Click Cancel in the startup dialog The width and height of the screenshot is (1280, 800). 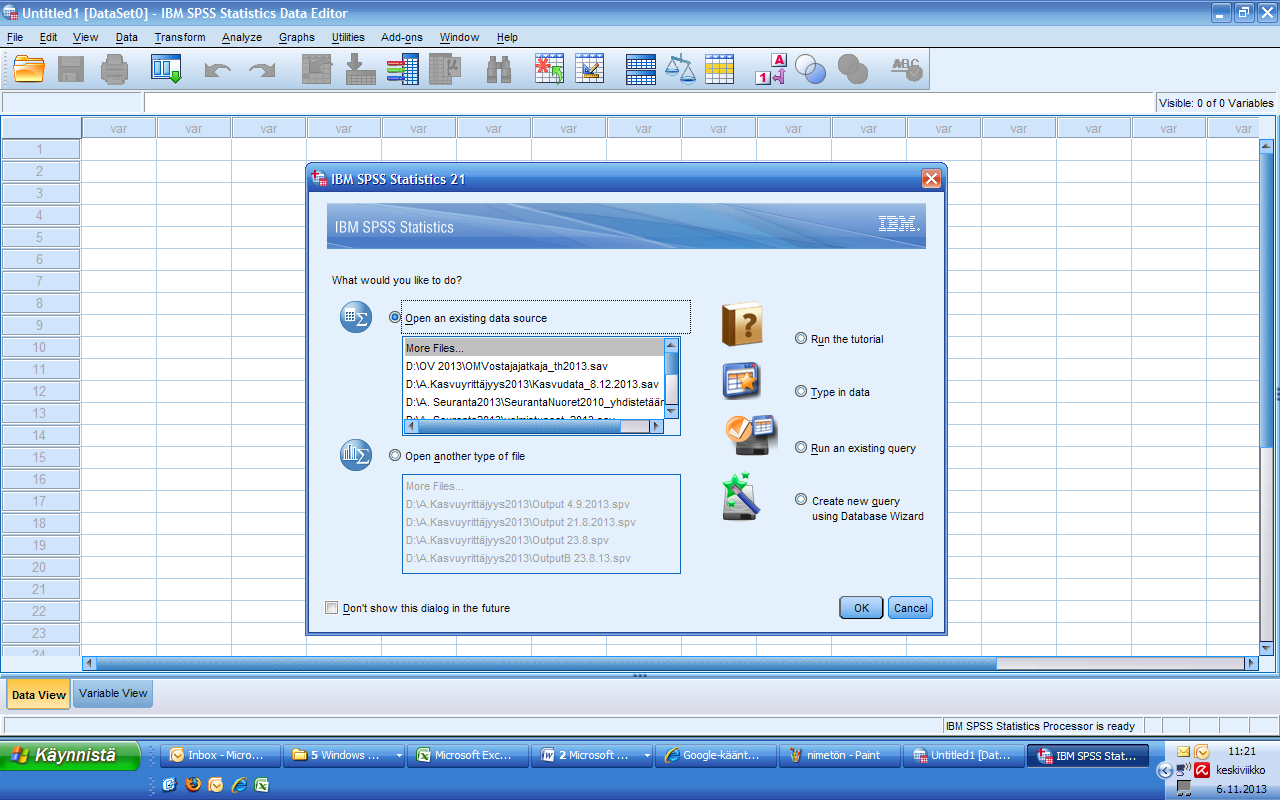click(910, 608)
